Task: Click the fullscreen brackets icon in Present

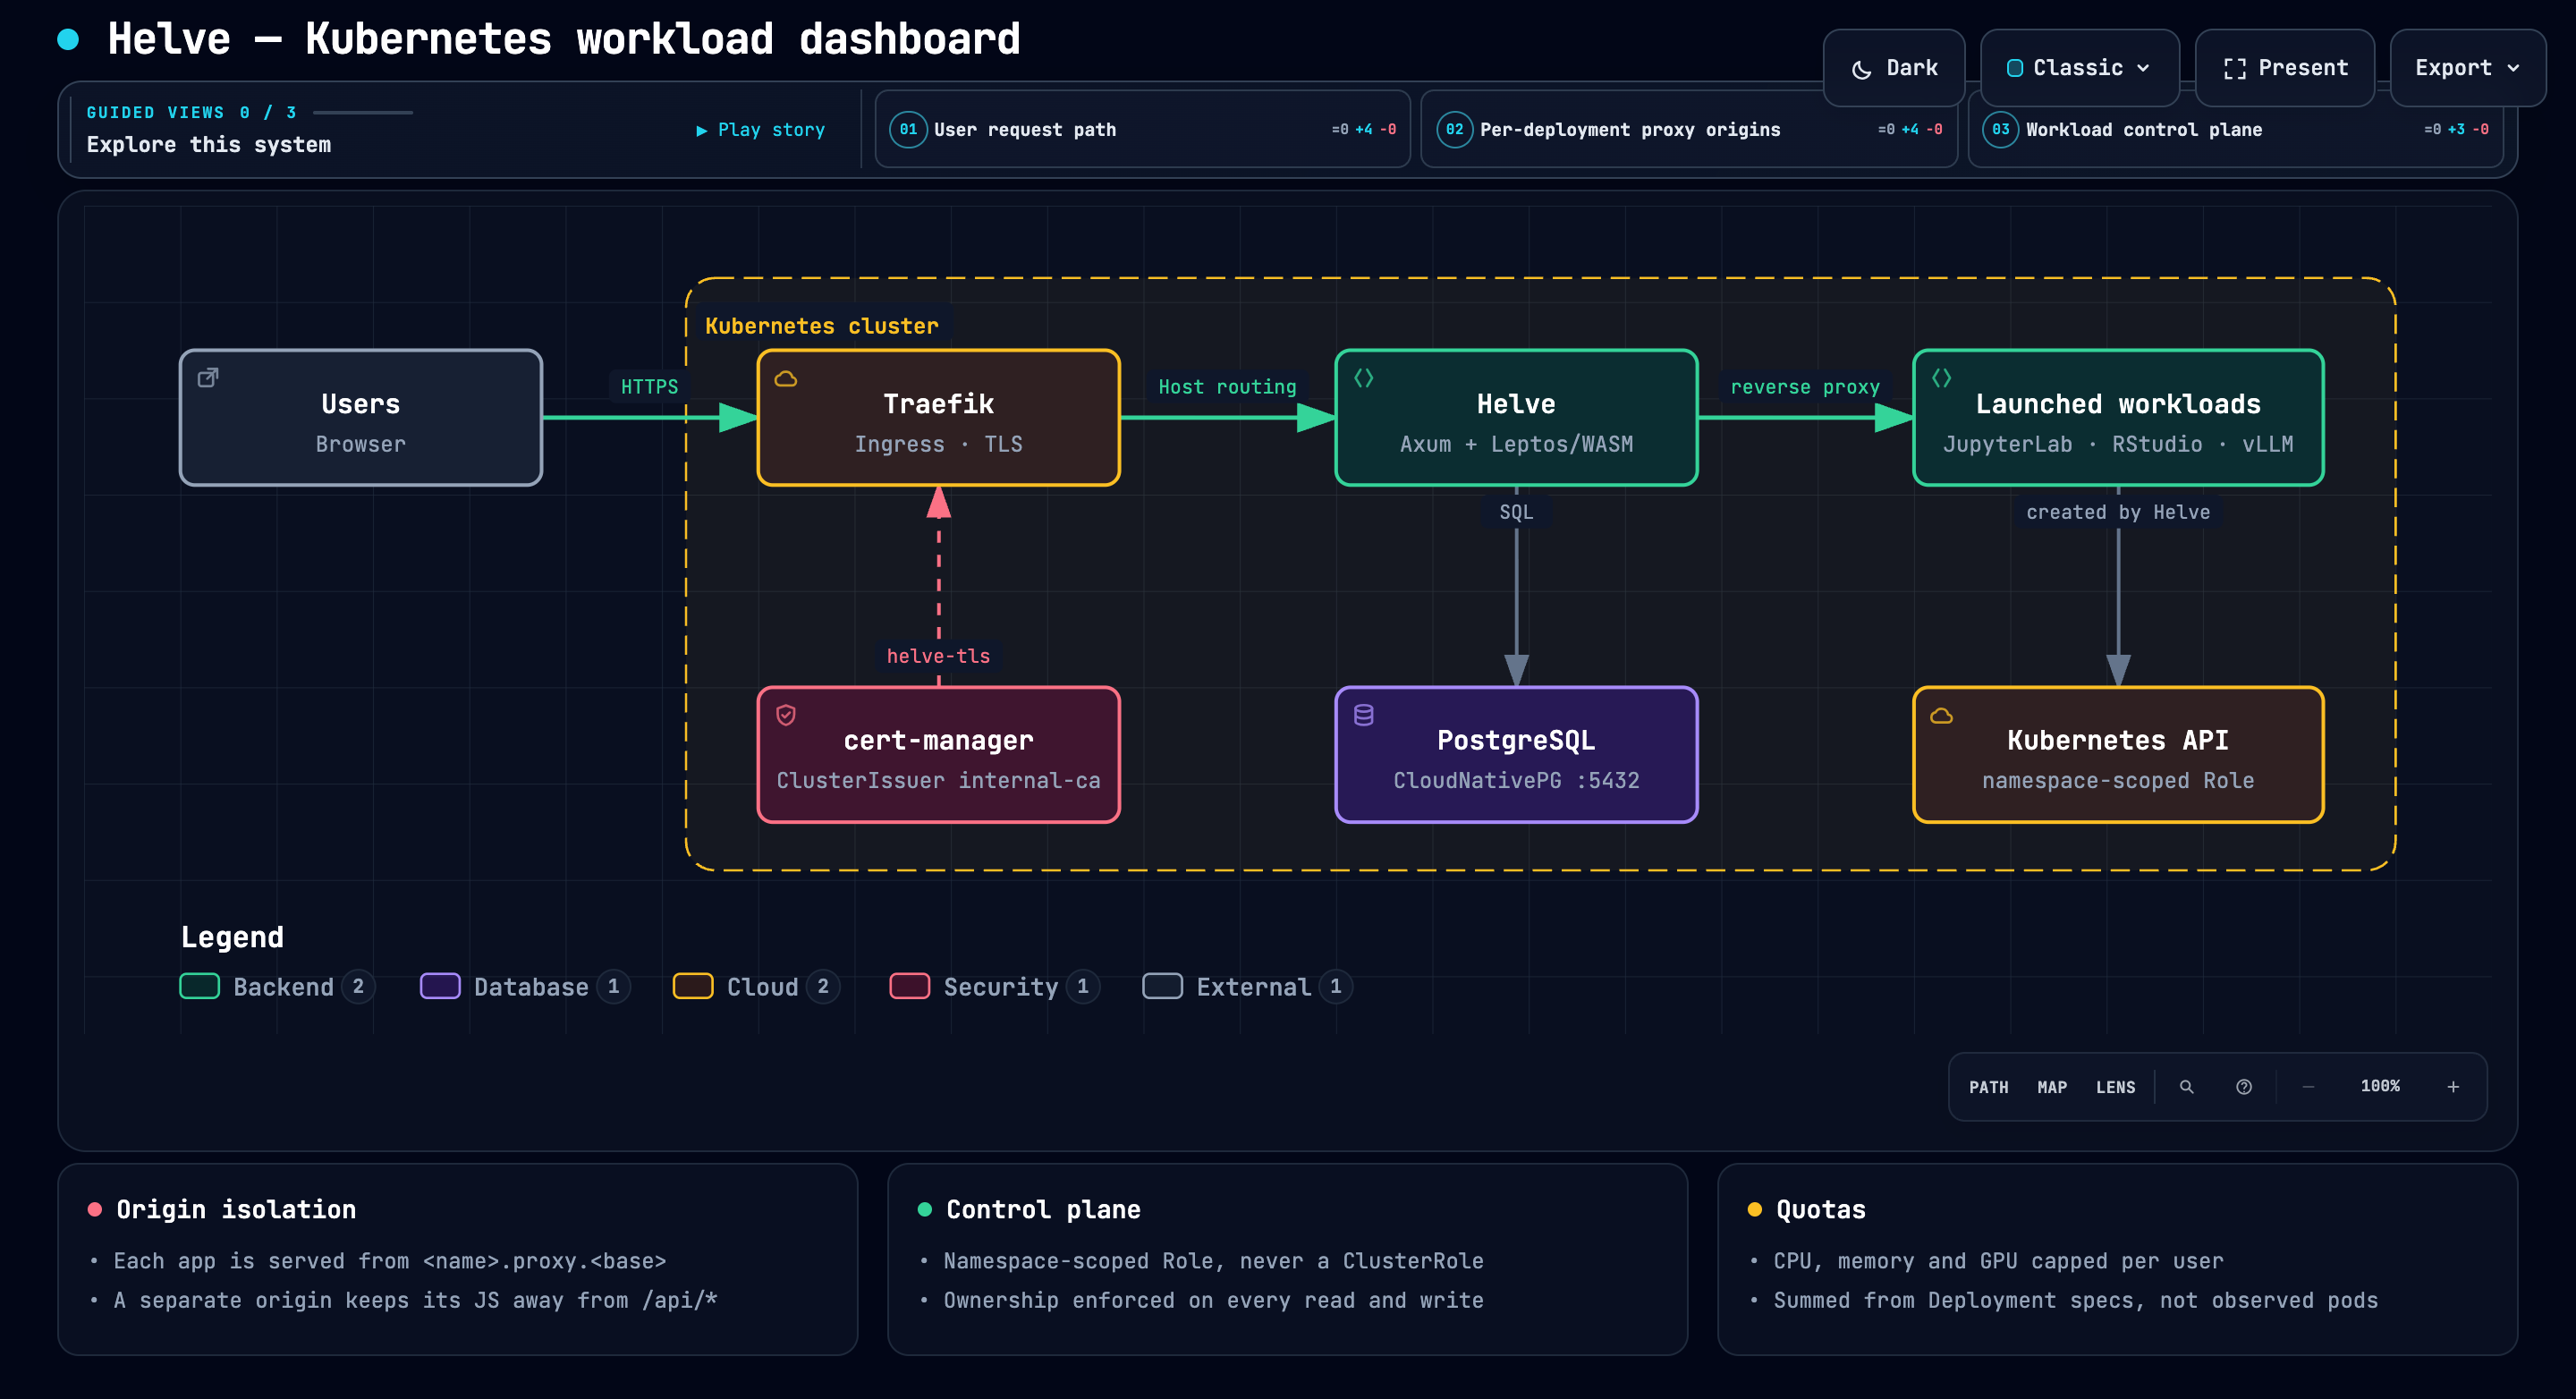Action: click(2235, 69)
